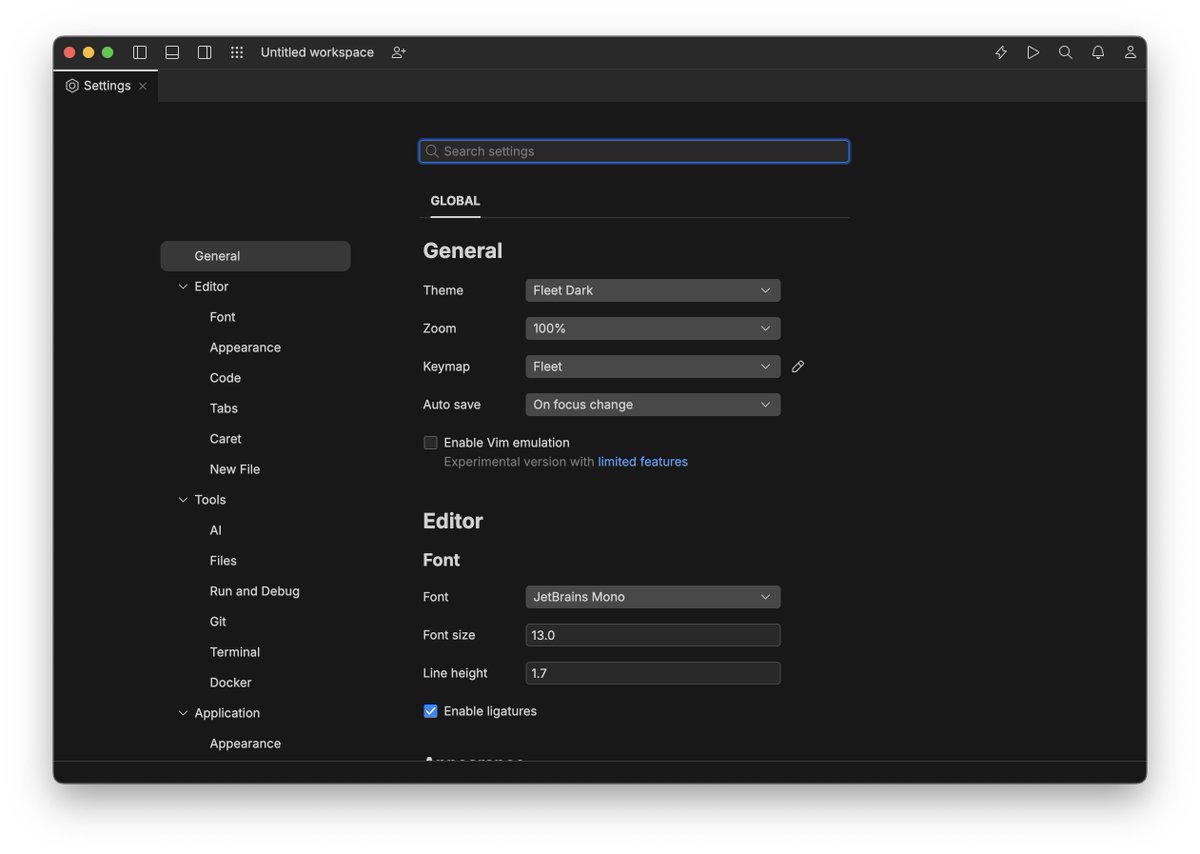The width and height of the screenshot is (1200, 854).
Task: Select Terminal settings item
Action: [x=235, y=652]
